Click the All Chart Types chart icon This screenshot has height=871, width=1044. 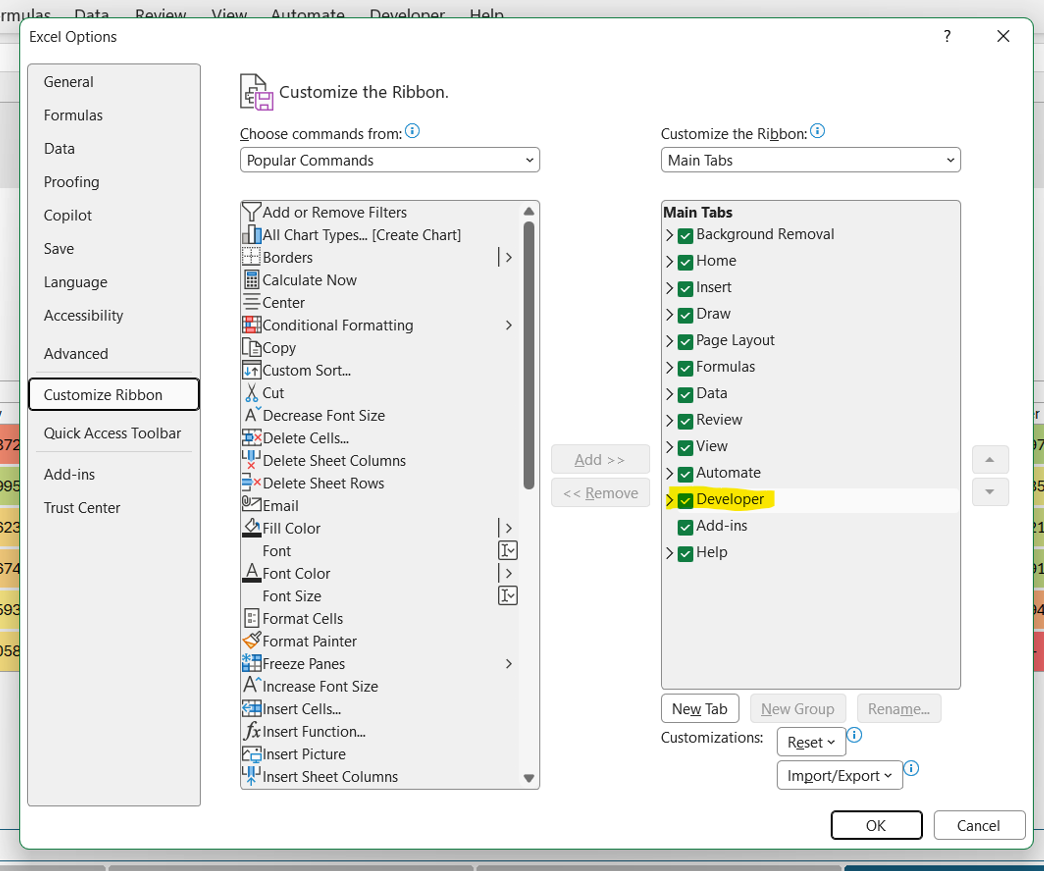pos(252,234)
